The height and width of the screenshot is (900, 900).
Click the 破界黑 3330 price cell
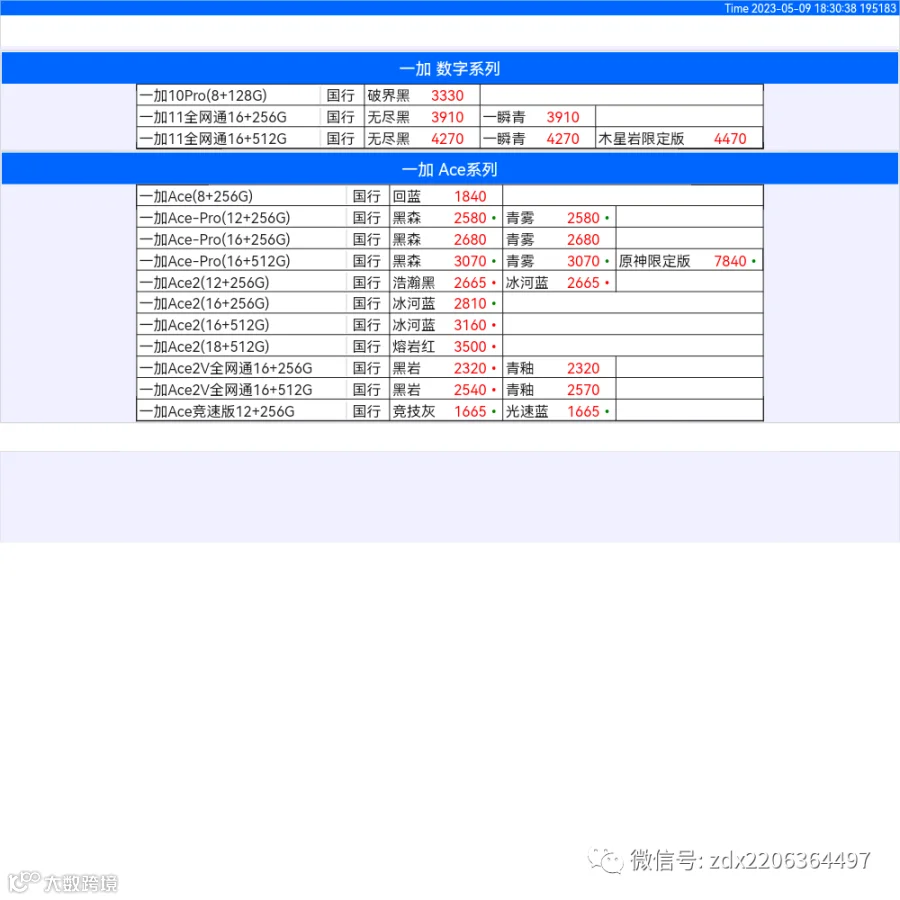(422, 95)
